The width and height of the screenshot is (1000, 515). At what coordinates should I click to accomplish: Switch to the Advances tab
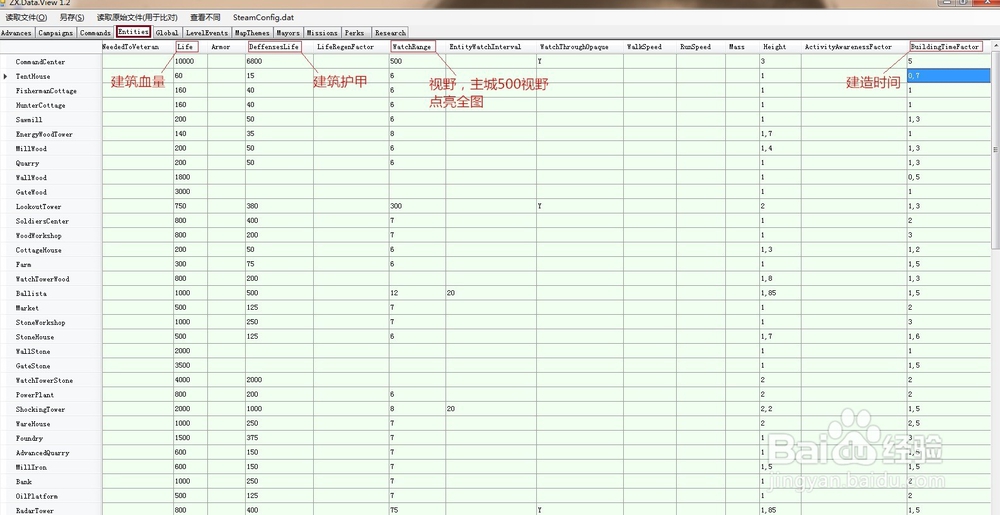pyautogui.click(x=17, y=33)
